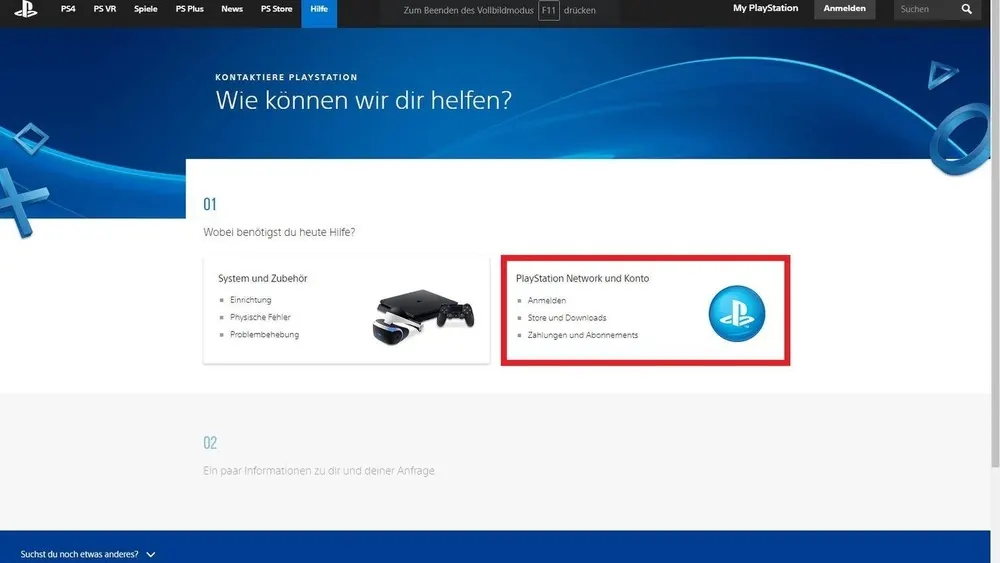This screenshot has height=563, width=1000.
Task: Choose Problembehebung entry
Action: (x=264, y=334)
